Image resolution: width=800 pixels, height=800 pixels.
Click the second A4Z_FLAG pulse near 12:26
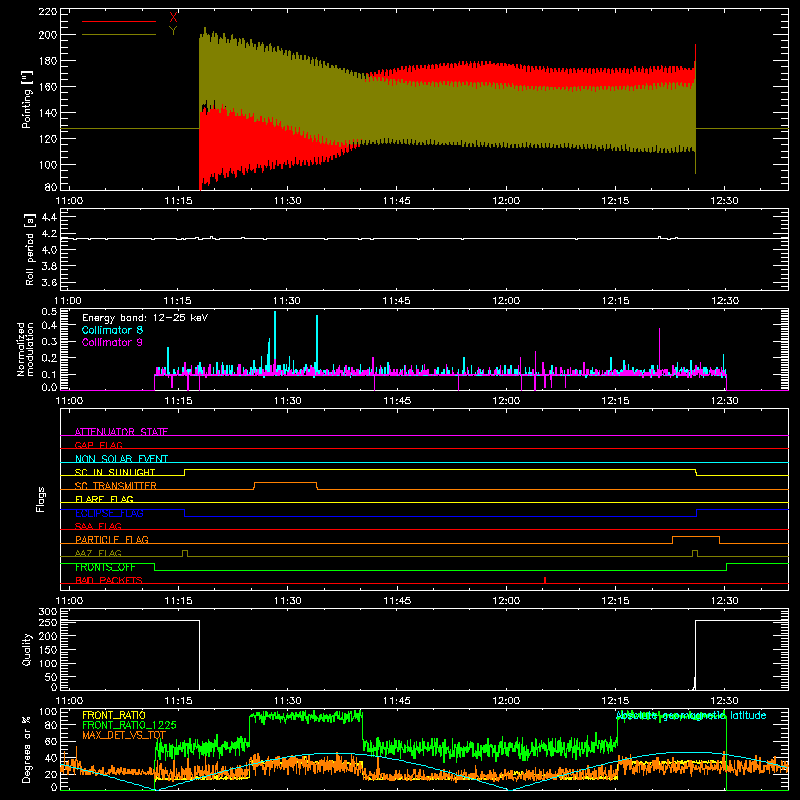pos(694,553)
